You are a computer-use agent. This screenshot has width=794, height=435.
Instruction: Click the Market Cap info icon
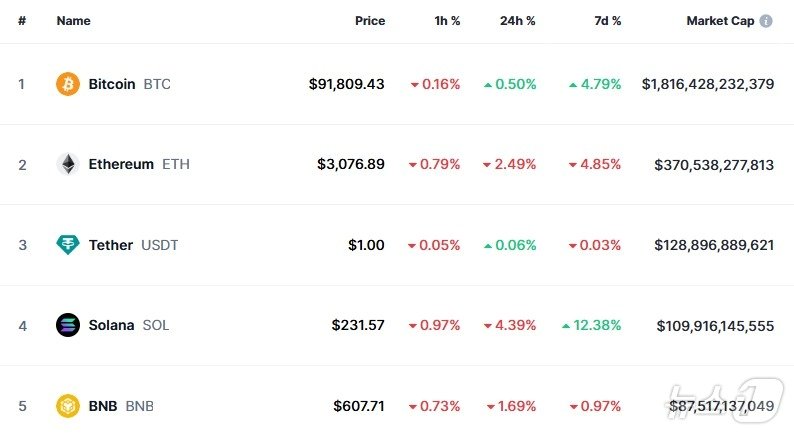tap(766, 21)
